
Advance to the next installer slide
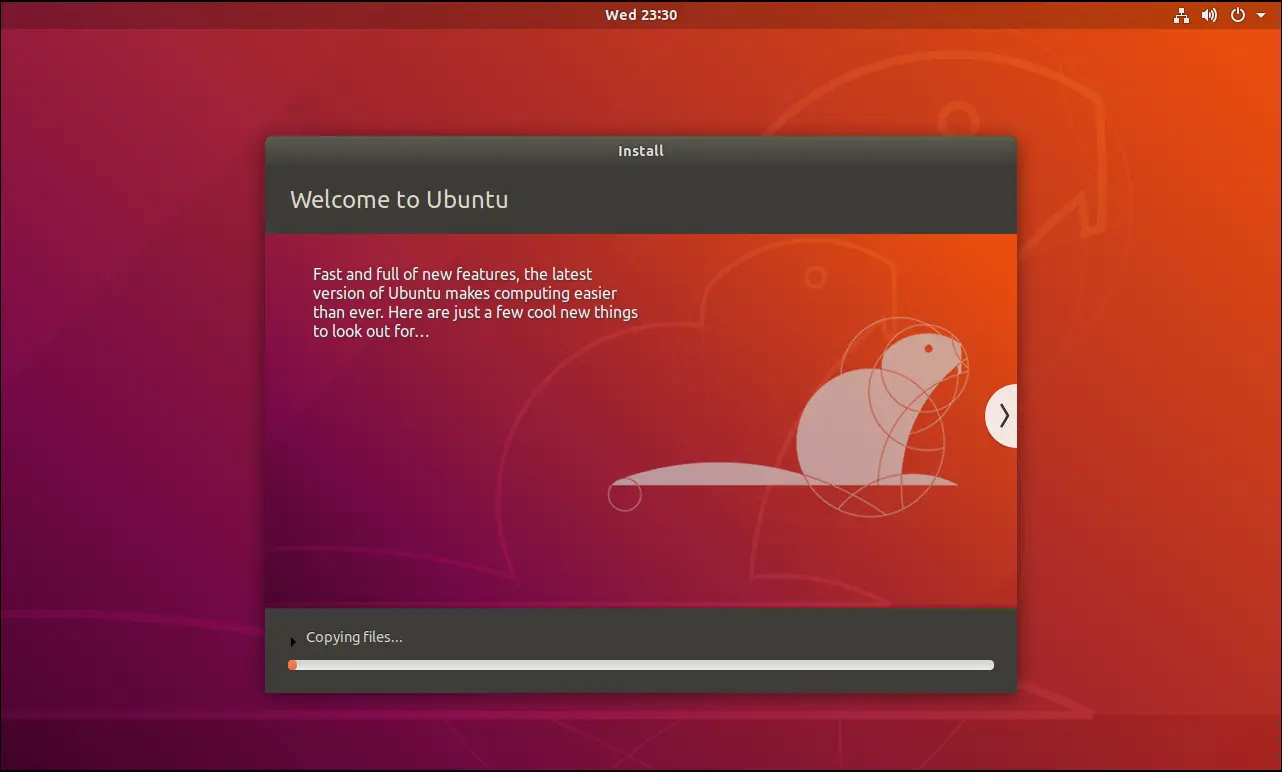click(x=1003, y=415)
